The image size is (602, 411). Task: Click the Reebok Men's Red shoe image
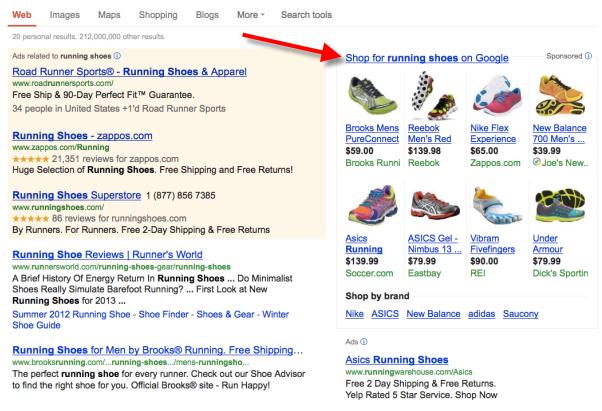(434, 96)
